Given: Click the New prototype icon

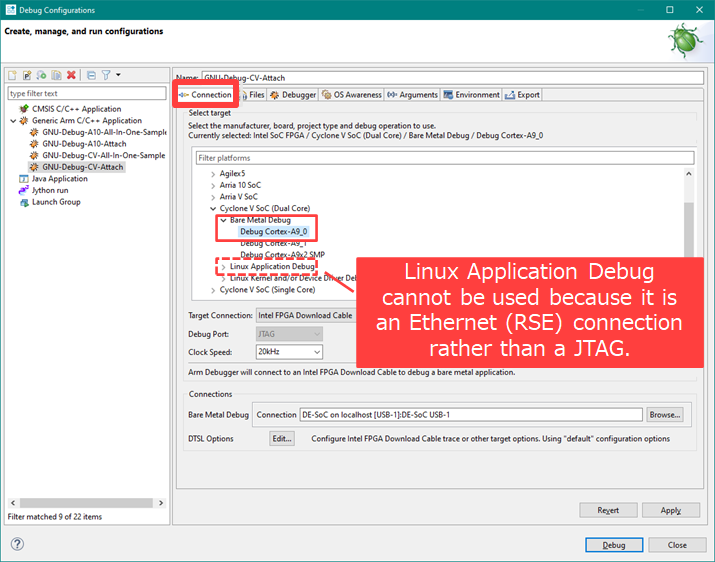Looking at the screenshot, I should (x=28, y=75).
